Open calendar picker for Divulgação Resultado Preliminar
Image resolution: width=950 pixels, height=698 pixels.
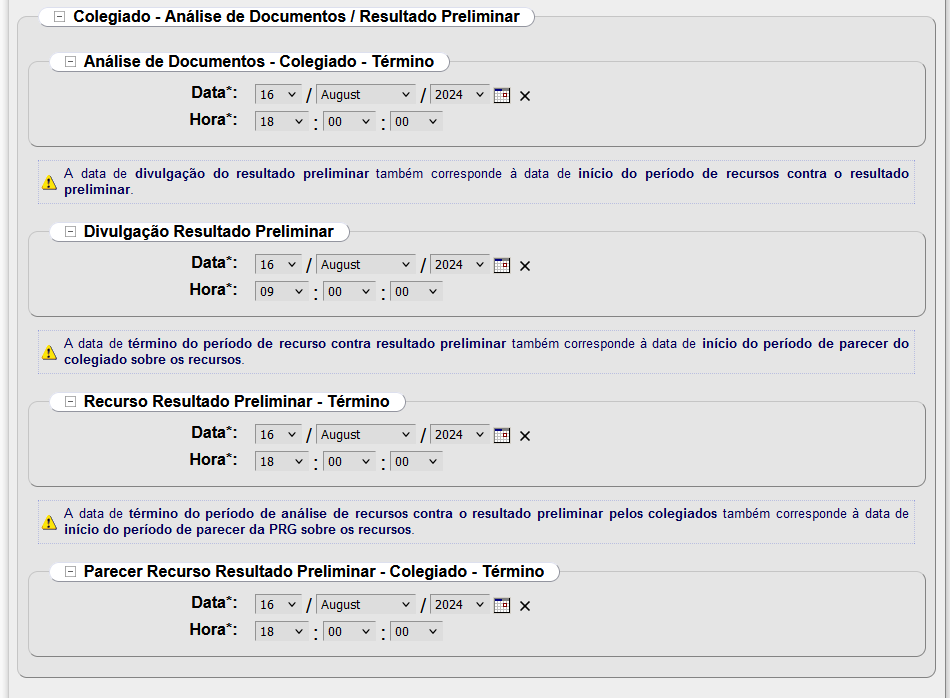click(x=502, y=265)
